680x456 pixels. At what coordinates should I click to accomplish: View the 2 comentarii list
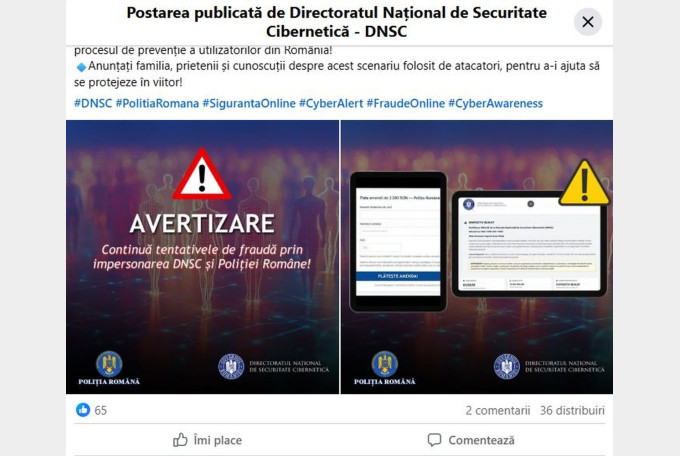(x=498, y=410)
